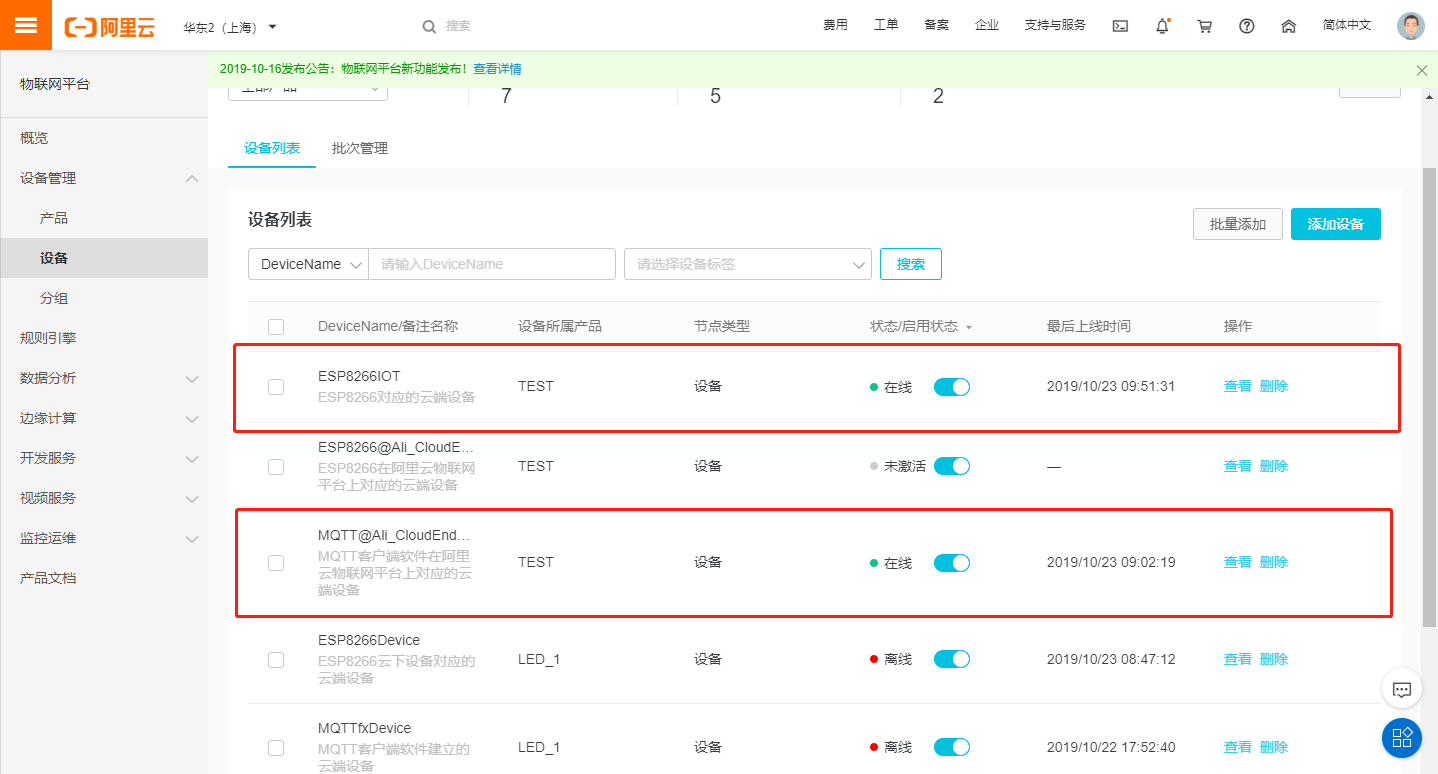Image resolution: width=1438 pixels, height=774 pixels.
Task: Collapse the 设备管理 sidebar section
Action: pyautogui.click(x=192, y=178)
